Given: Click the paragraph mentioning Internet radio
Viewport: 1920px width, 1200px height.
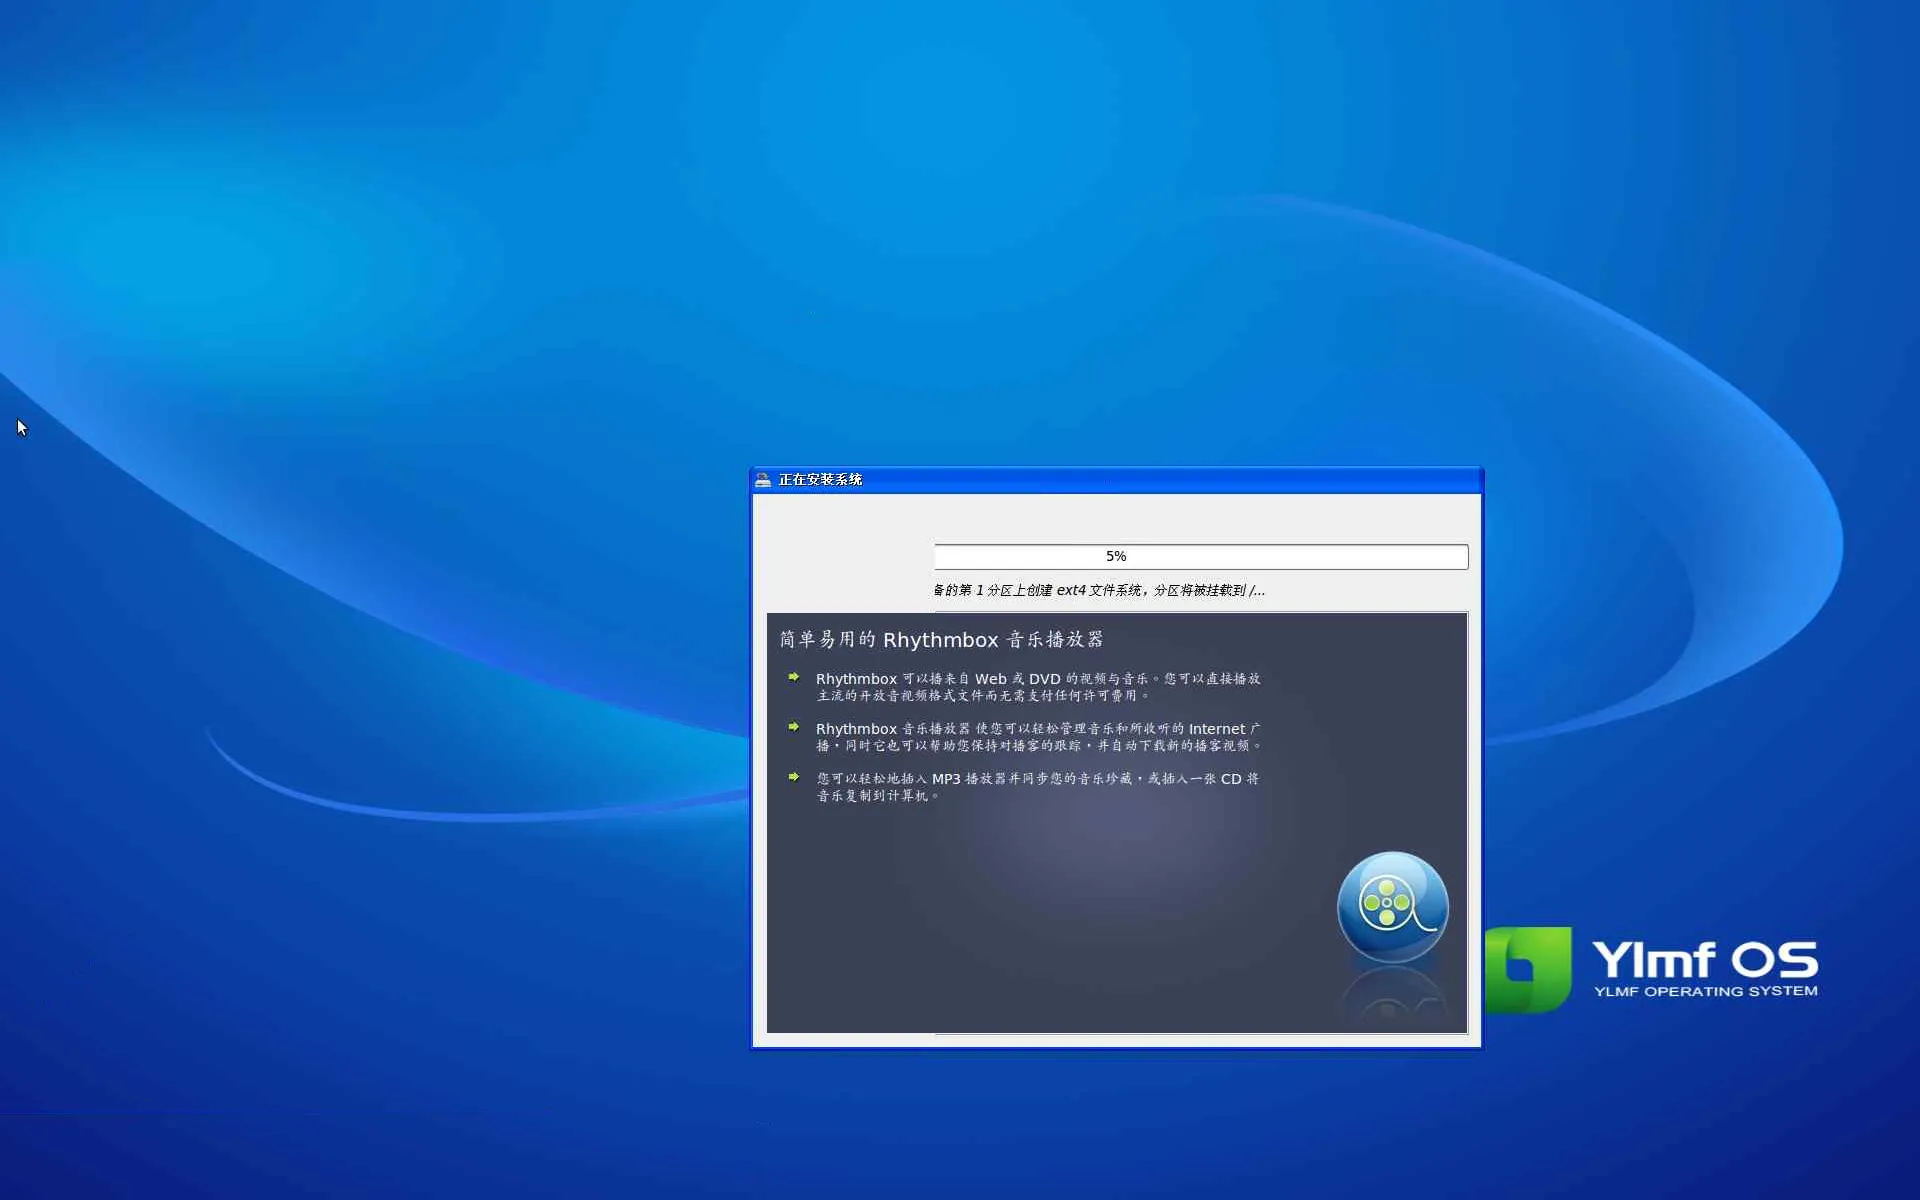Looking at the screenshot, I should click(x=1037, y=737).
